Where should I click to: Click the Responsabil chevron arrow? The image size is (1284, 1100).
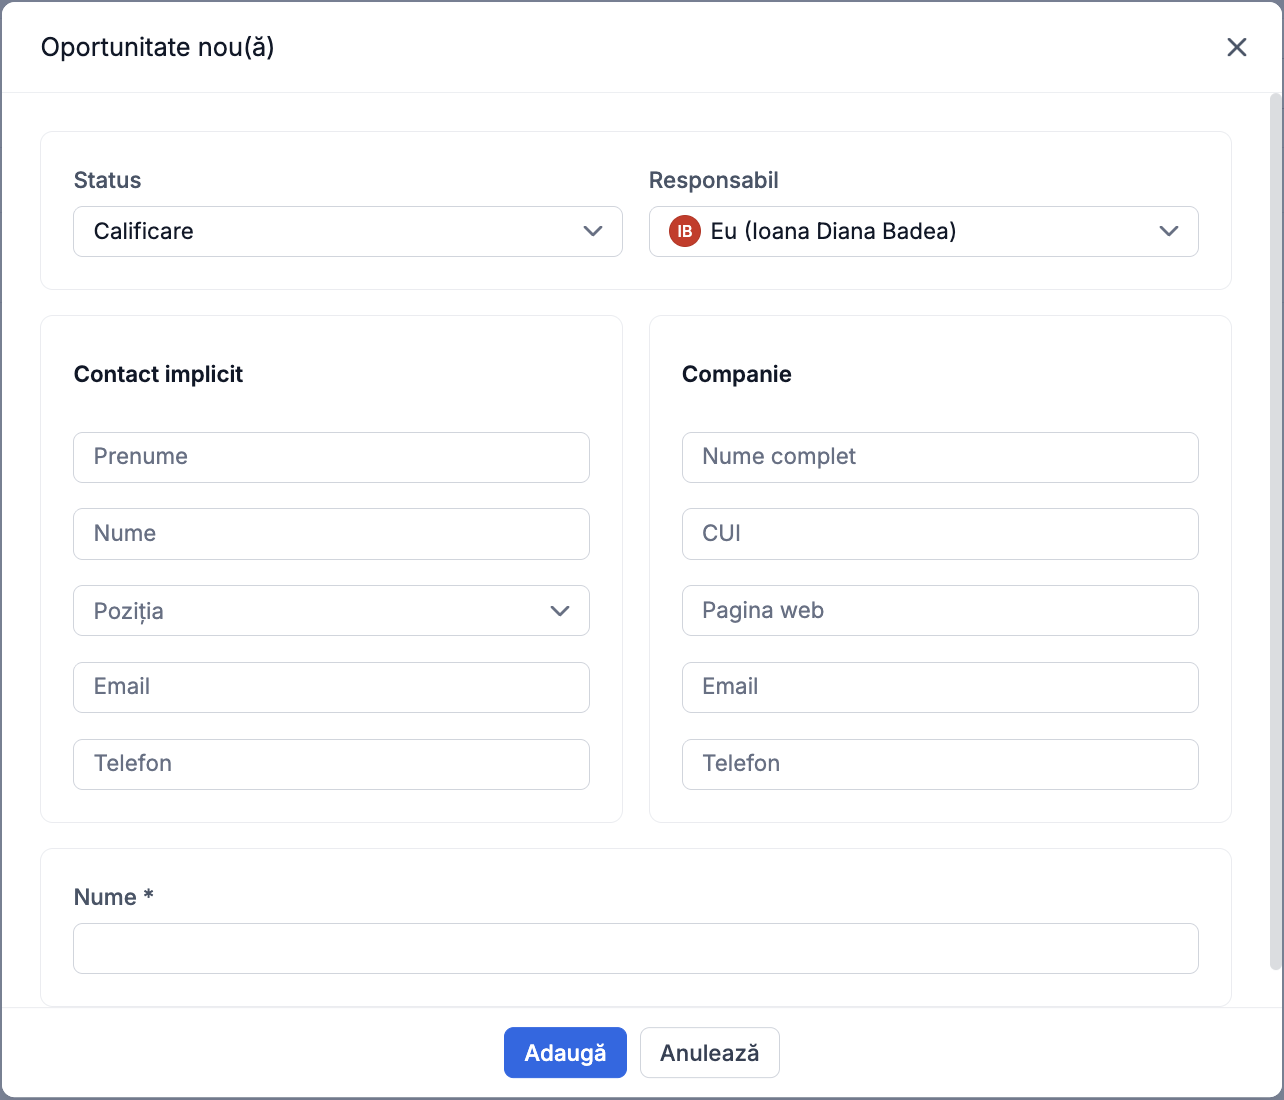1169,231
